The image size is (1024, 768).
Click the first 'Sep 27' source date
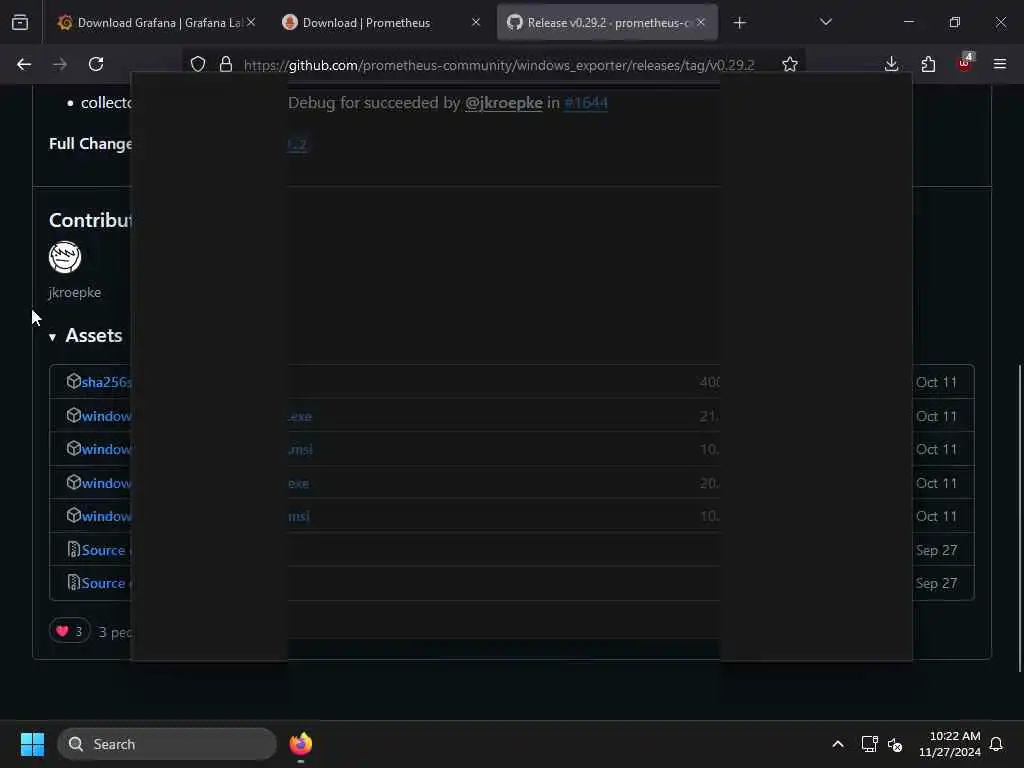tap(936, 550)
